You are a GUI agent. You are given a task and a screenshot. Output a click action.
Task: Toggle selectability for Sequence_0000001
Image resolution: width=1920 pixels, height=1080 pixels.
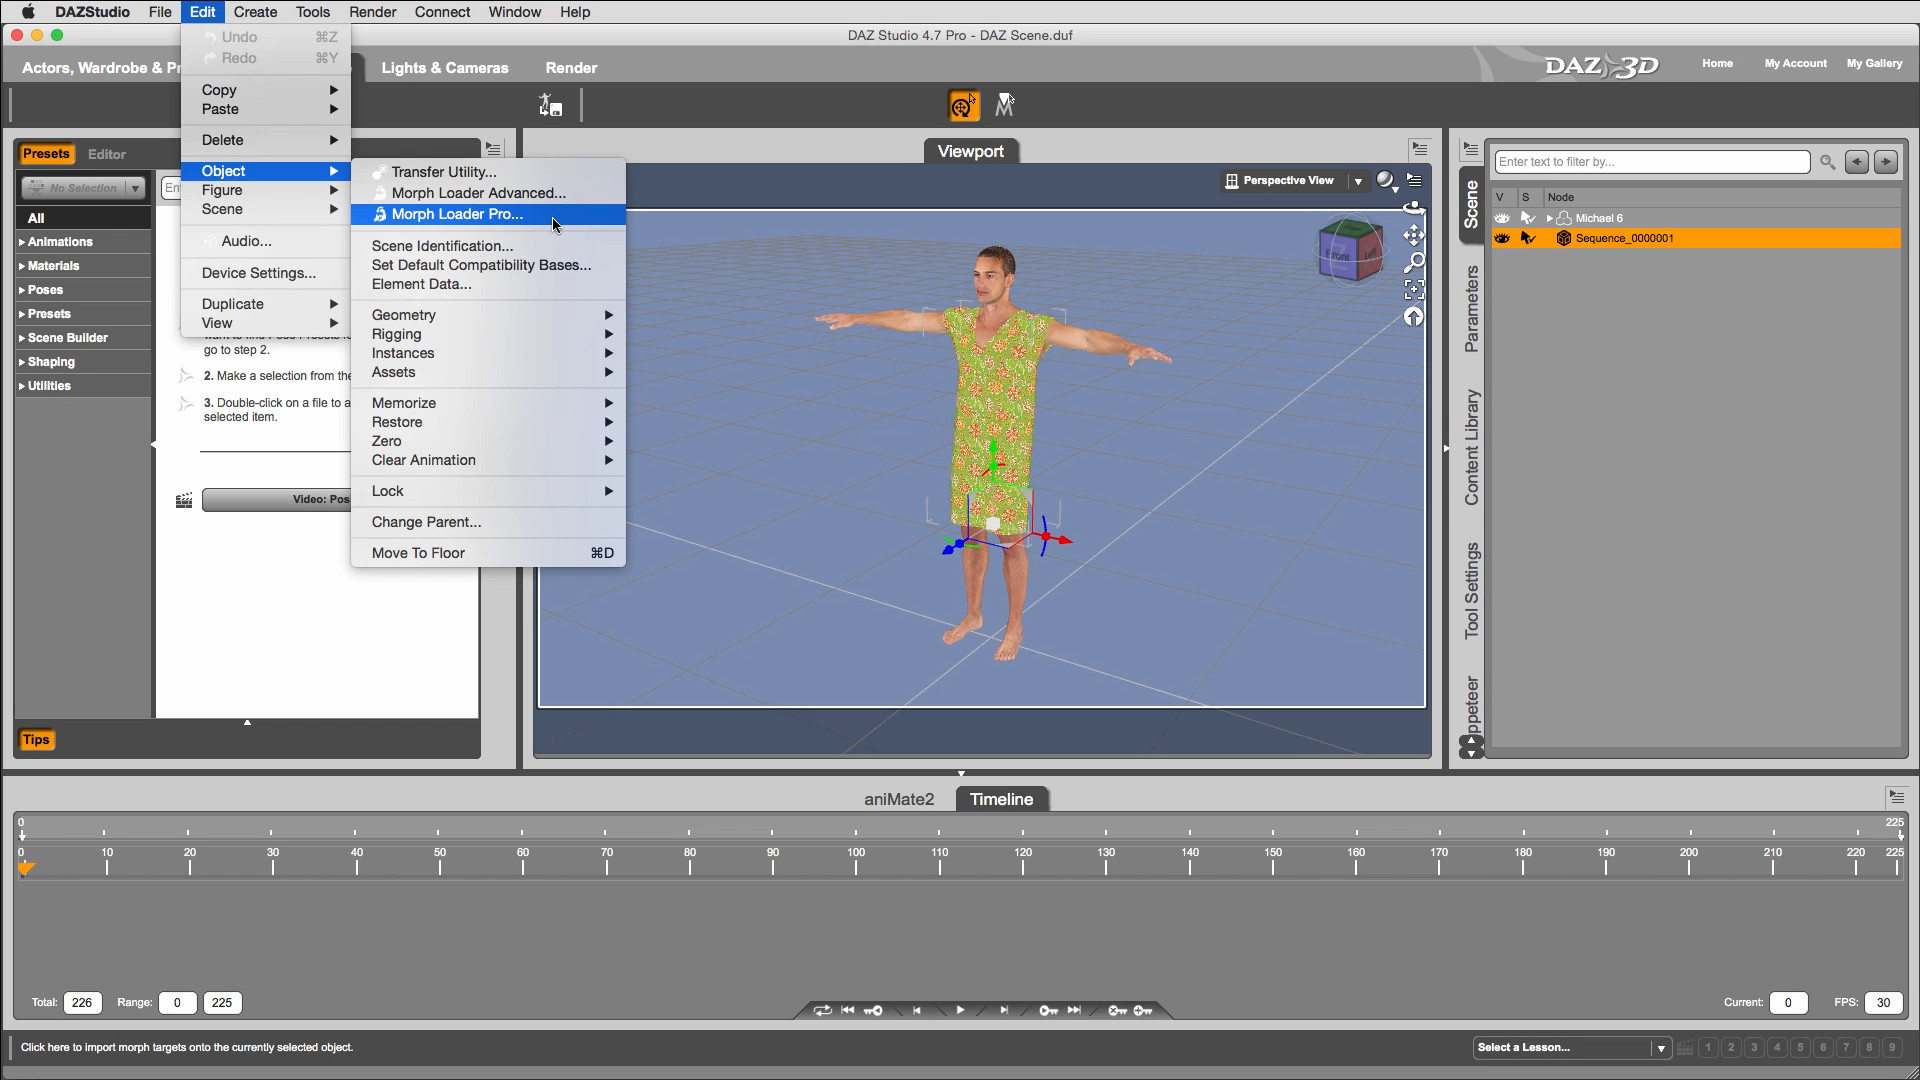[x=1528, y=238]
